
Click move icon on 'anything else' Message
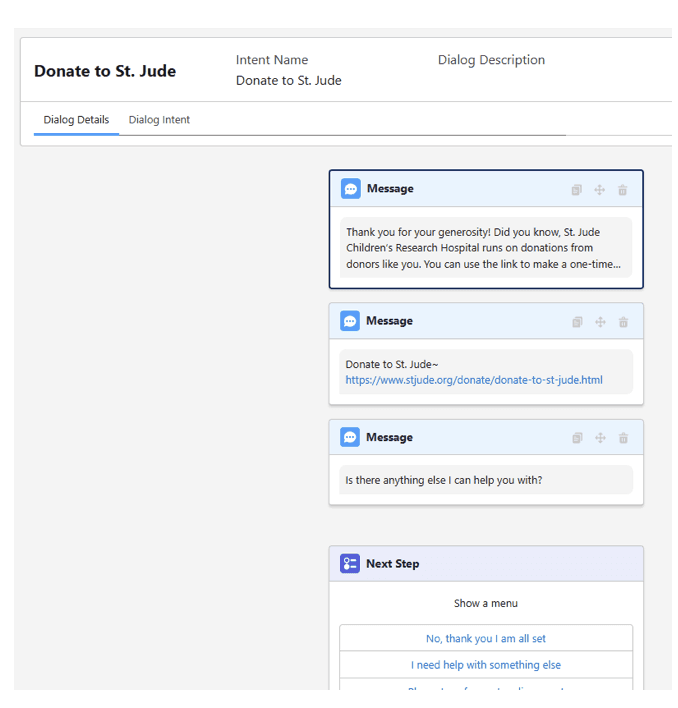tap(600, 438)
